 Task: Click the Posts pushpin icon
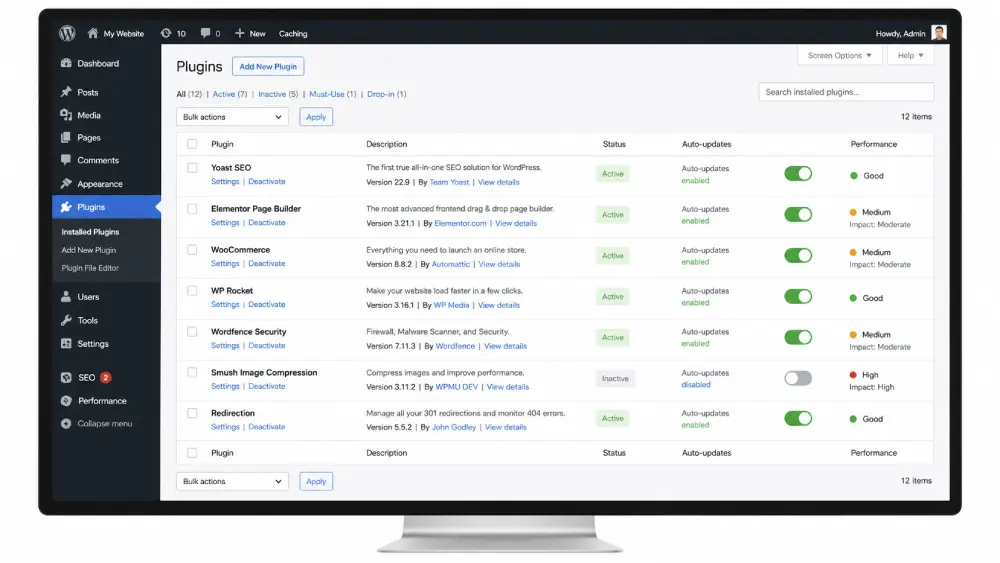click(x=66, y=92)
